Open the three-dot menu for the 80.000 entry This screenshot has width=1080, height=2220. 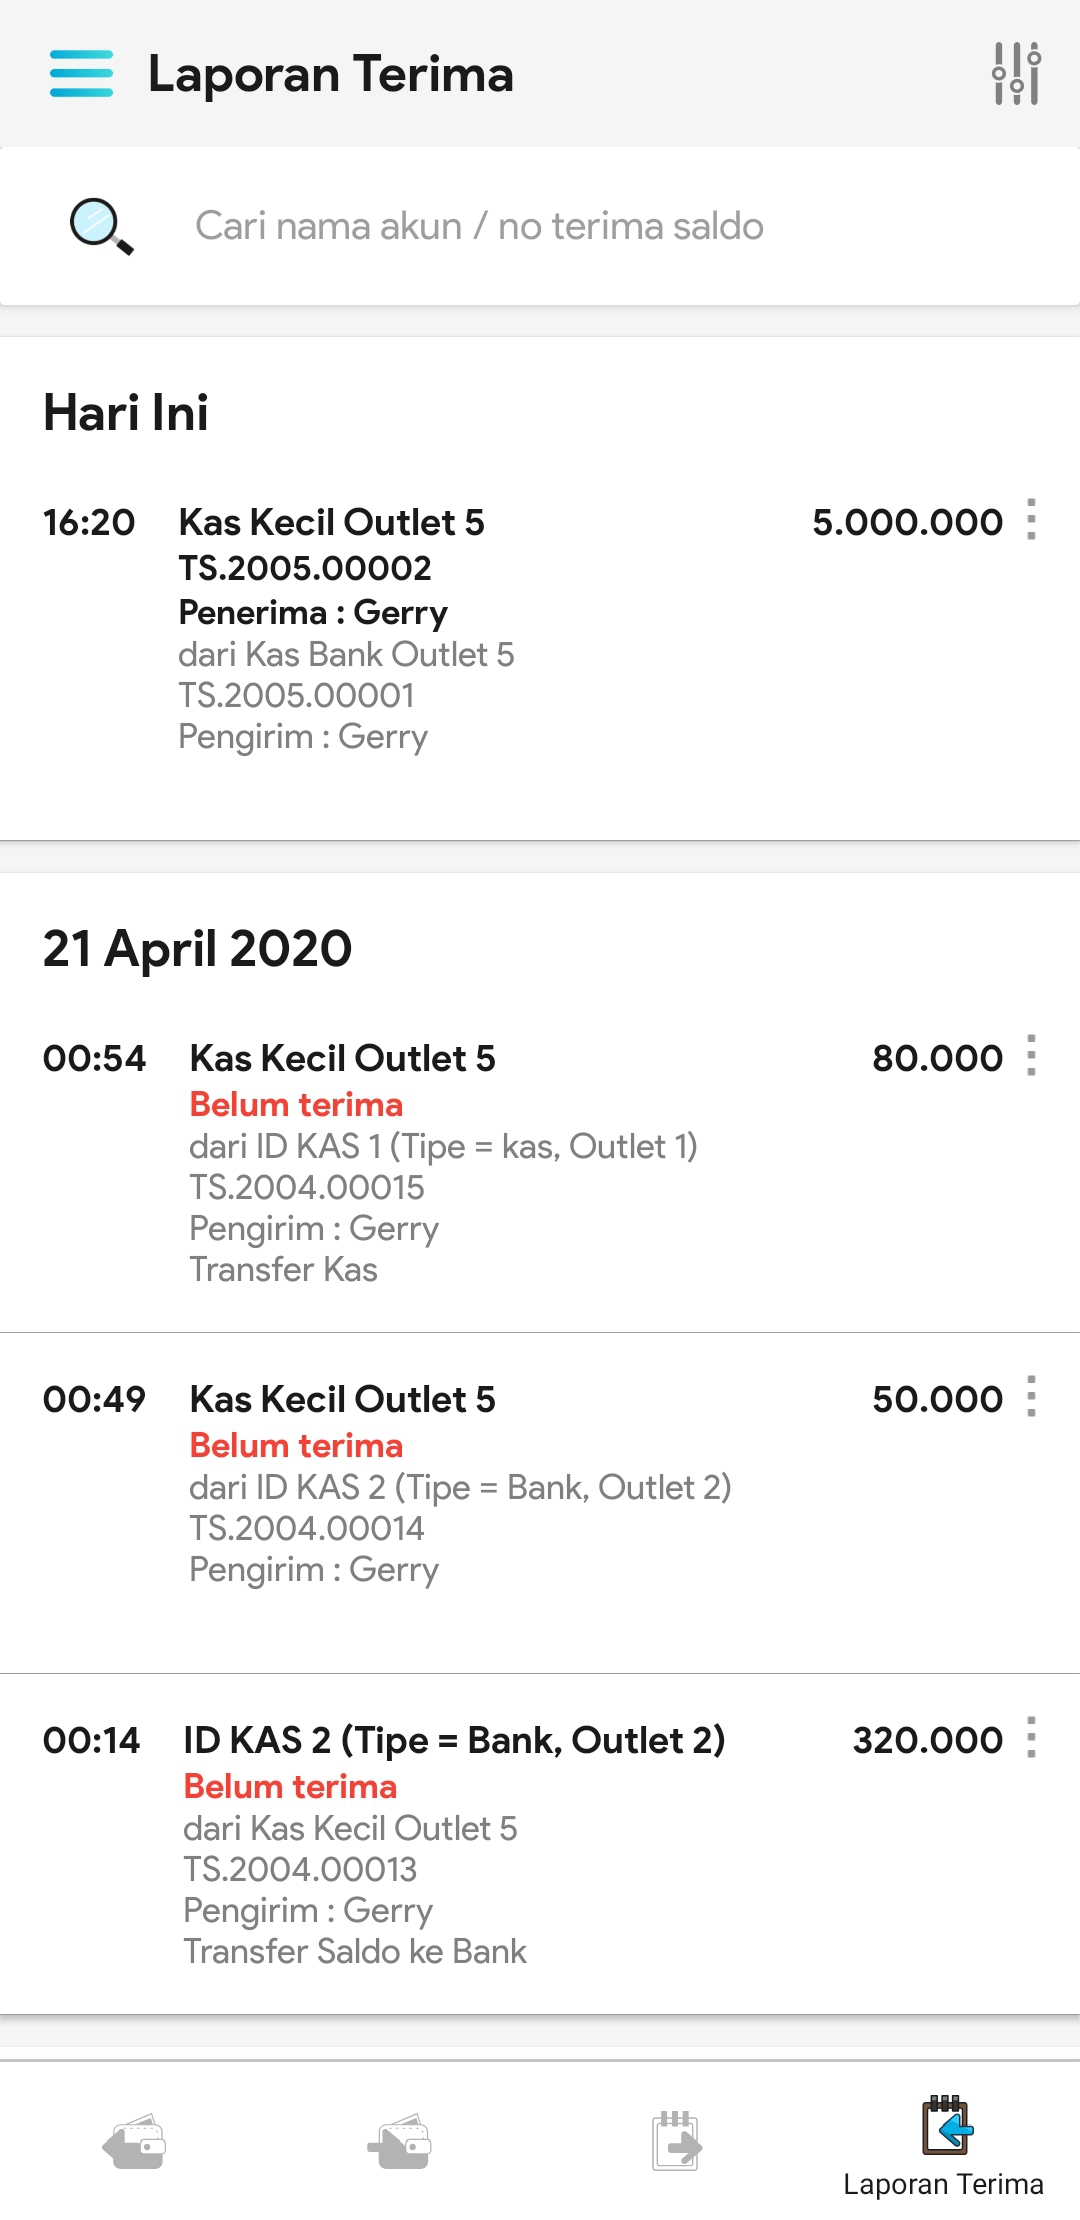1031,1056
